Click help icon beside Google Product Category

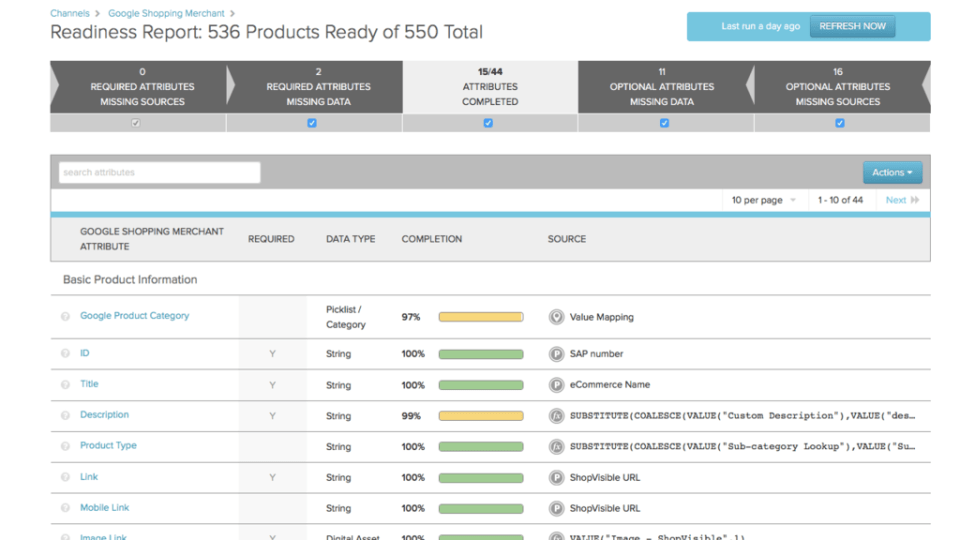coord(66,316)
